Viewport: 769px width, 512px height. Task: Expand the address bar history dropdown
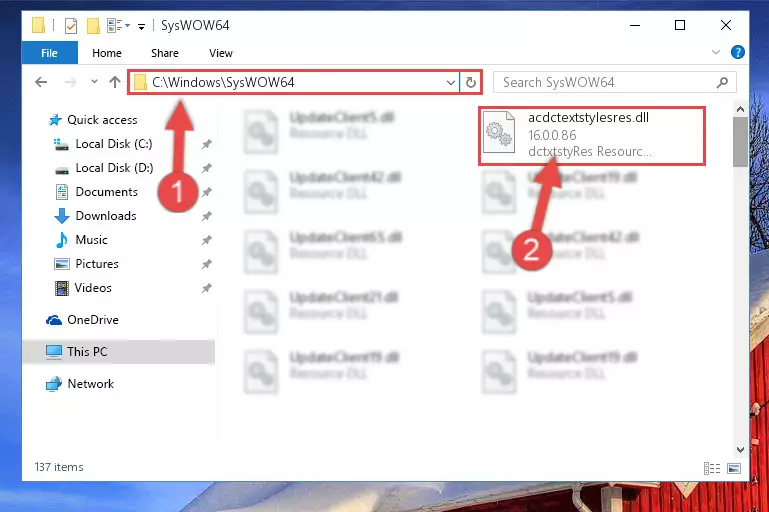coord(451,82)
